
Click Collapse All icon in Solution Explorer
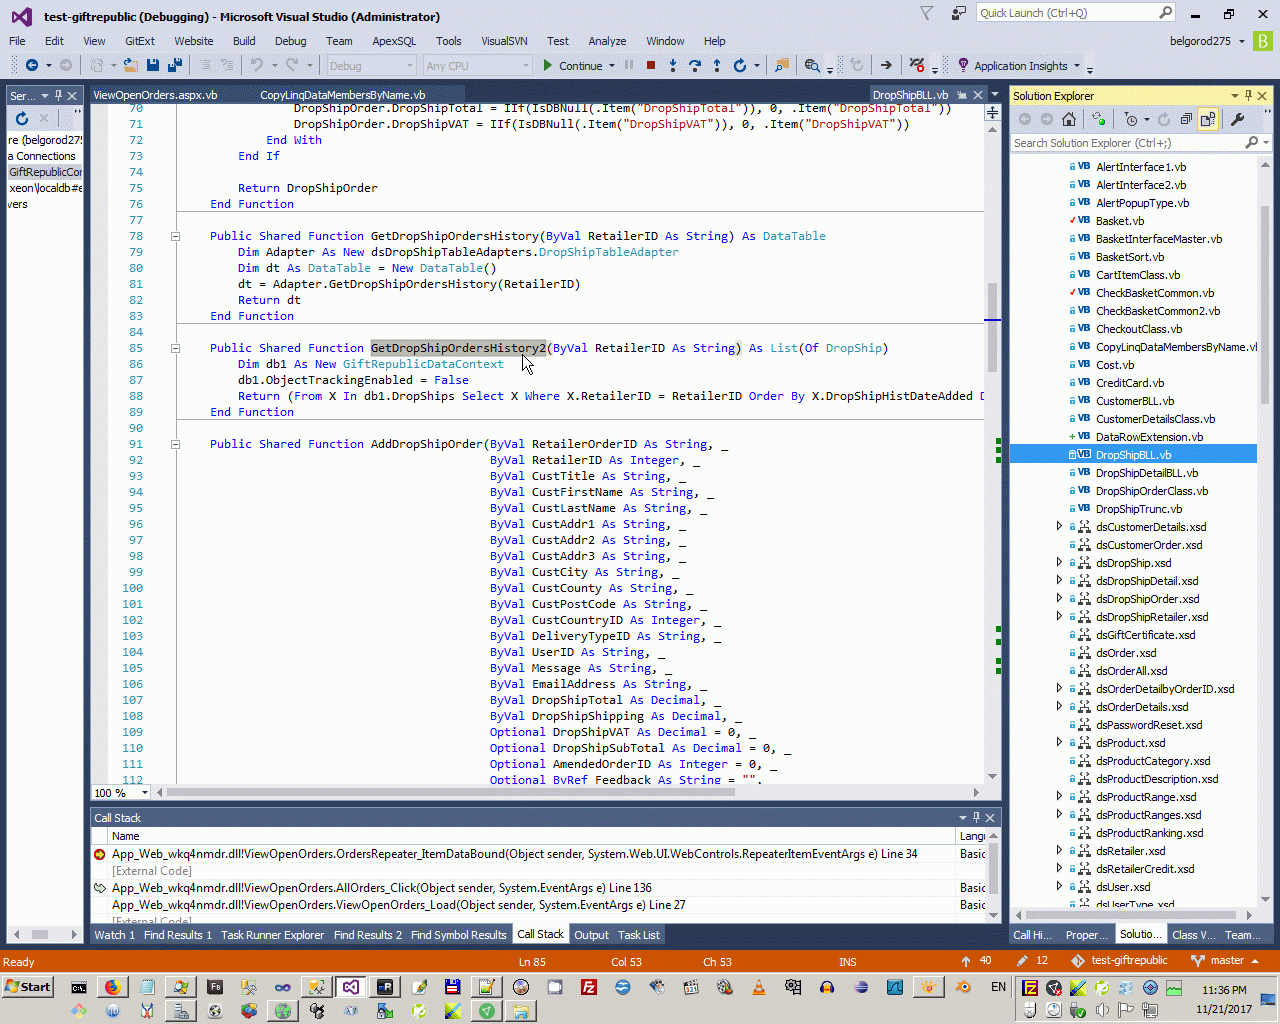click(x=1186, y=120)
